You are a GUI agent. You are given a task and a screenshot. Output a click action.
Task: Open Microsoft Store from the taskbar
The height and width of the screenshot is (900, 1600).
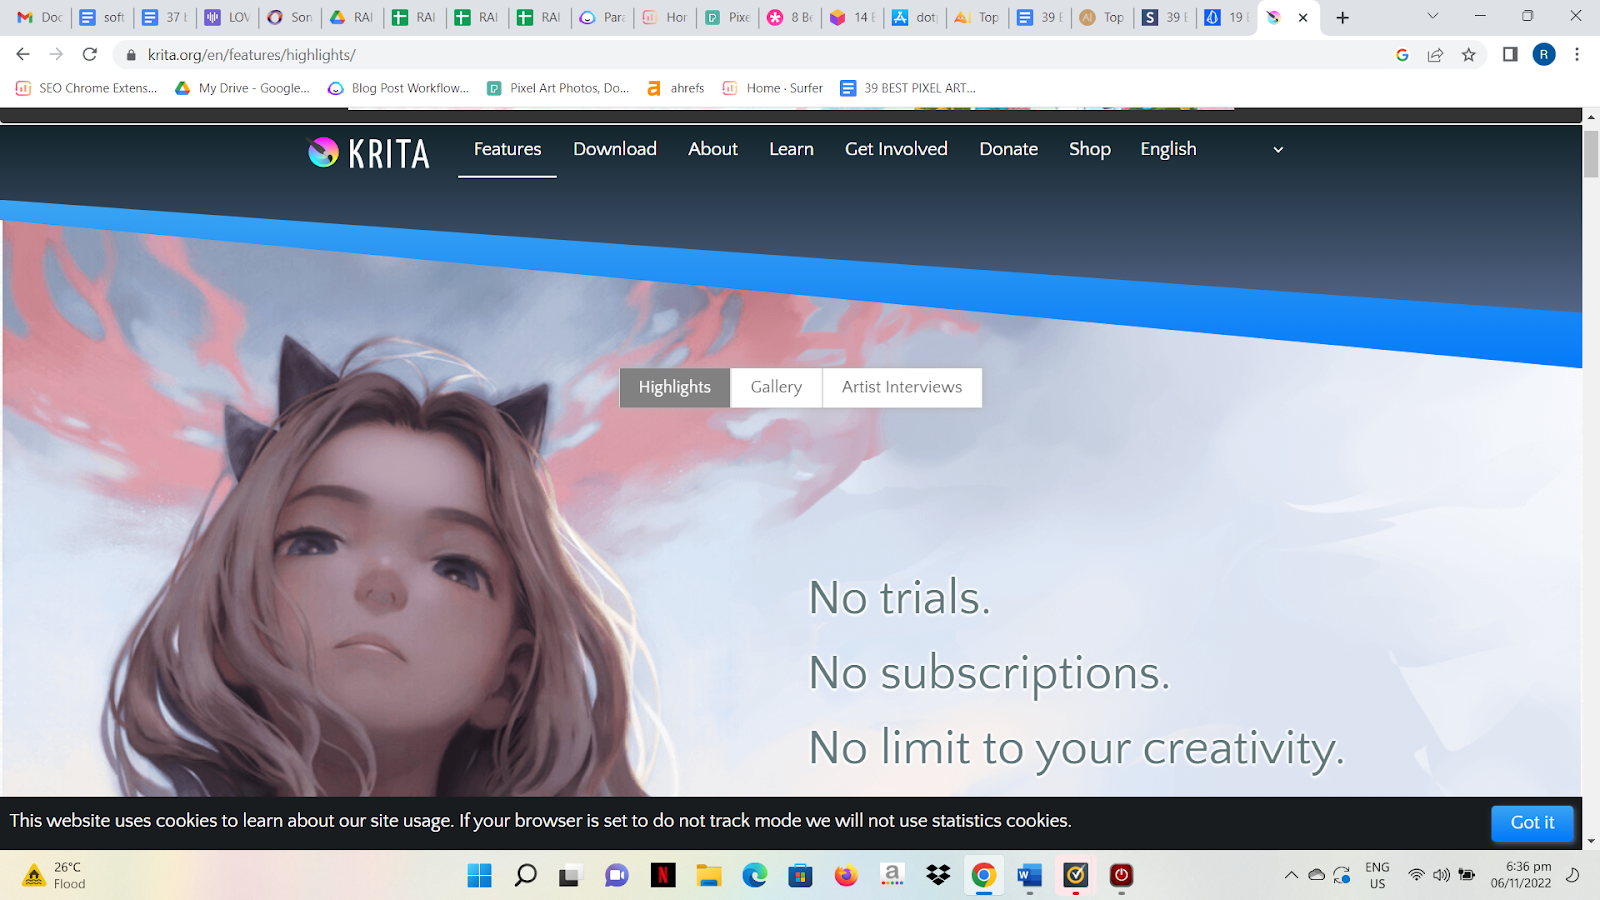(x=800, y=876)
